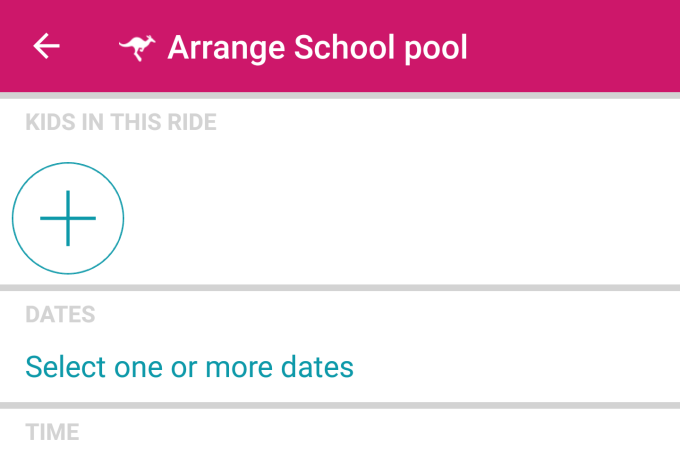Screen dimensions: 680x456
Task: Click the Arrange School pool title
Action: tap(317, 47)
